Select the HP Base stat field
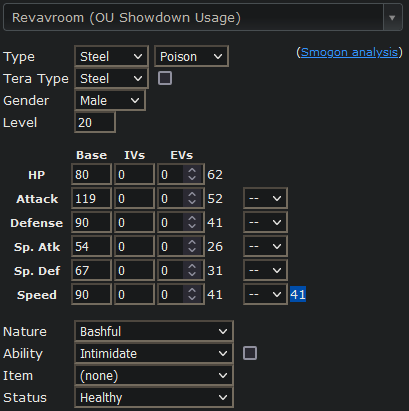Viewport: 409px width, 411px height. coord(91,175)
